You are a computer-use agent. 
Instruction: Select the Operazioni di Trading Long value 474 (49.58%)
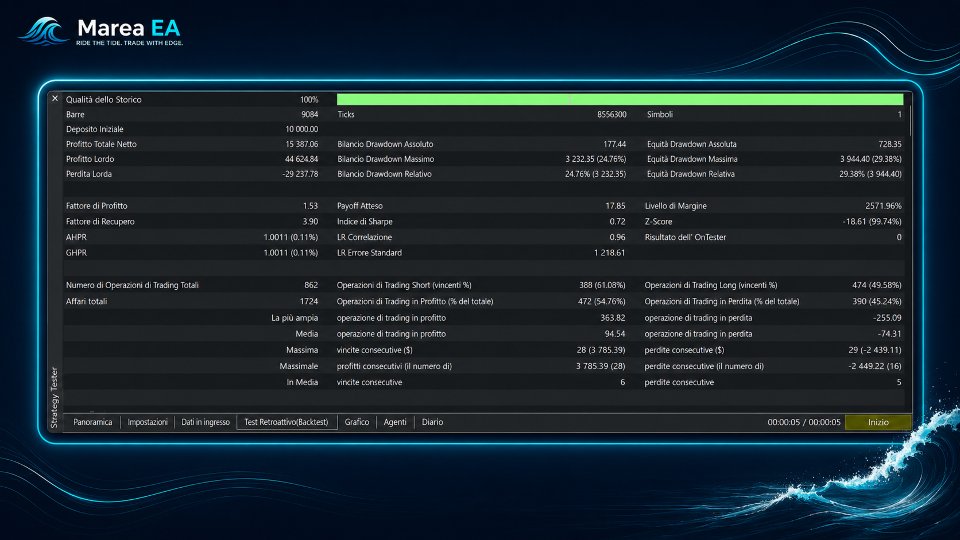(x=877, y=285)
